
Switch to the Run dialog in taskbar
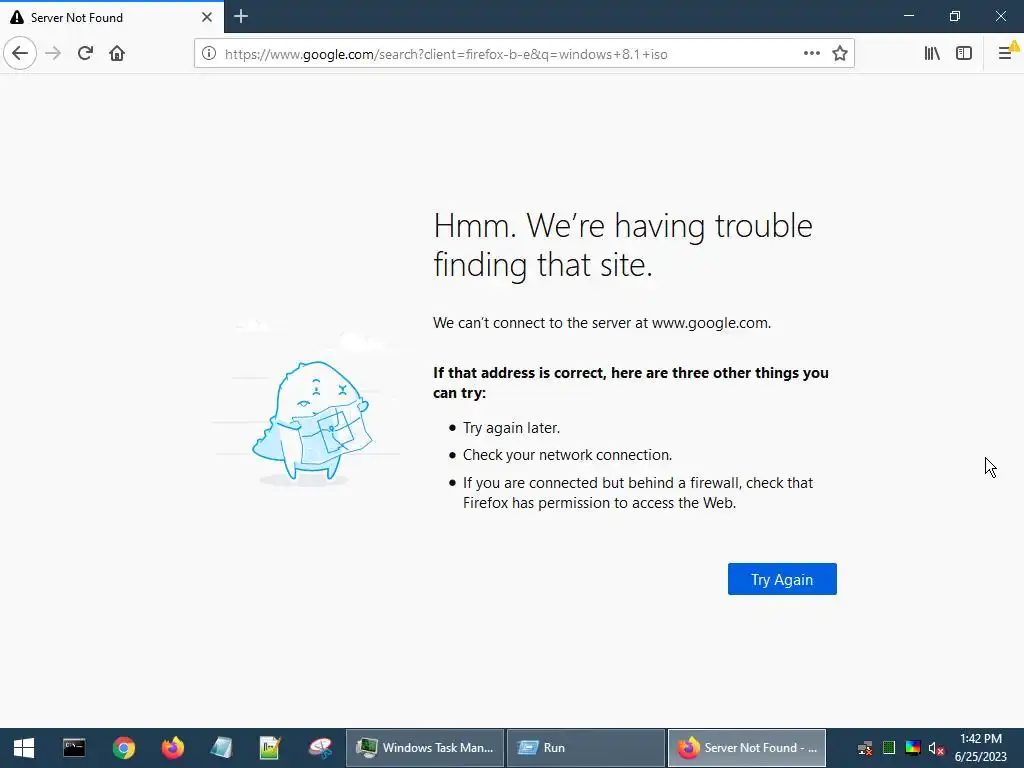(x=586, y=748)
